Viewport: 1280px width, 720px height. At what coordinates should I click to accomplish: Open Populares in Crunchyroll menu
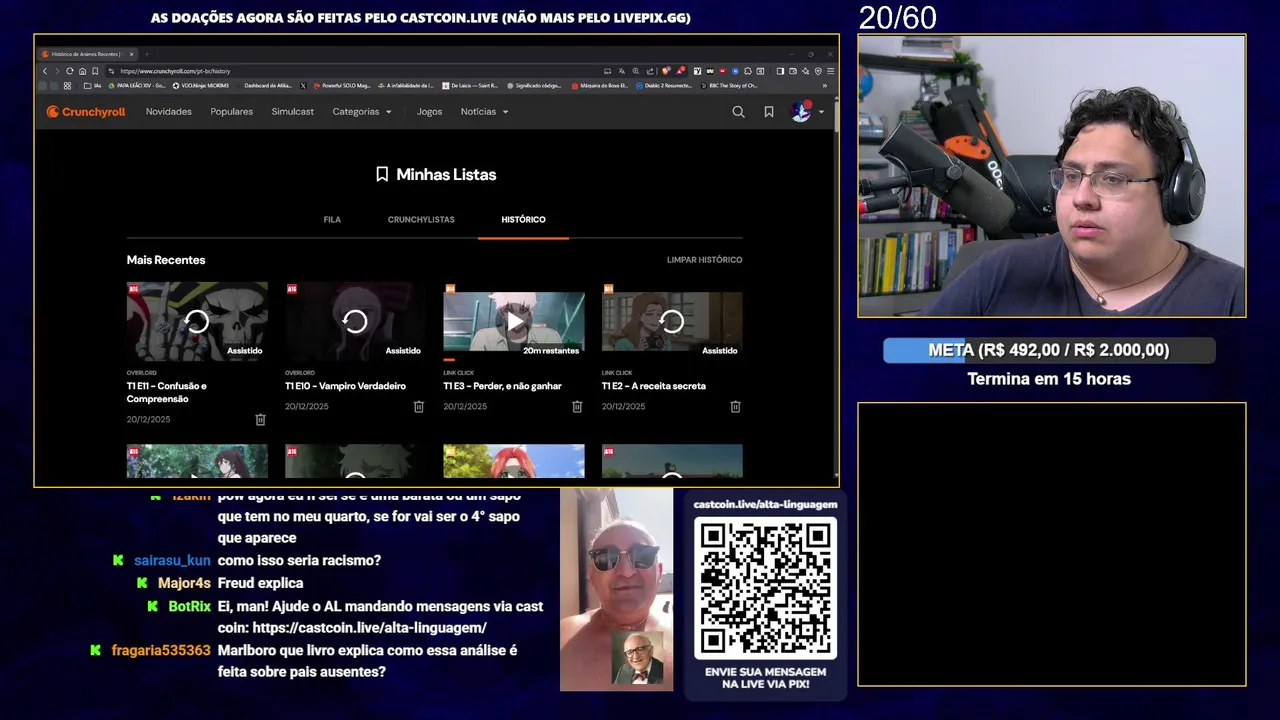click(x=232, y=112)
